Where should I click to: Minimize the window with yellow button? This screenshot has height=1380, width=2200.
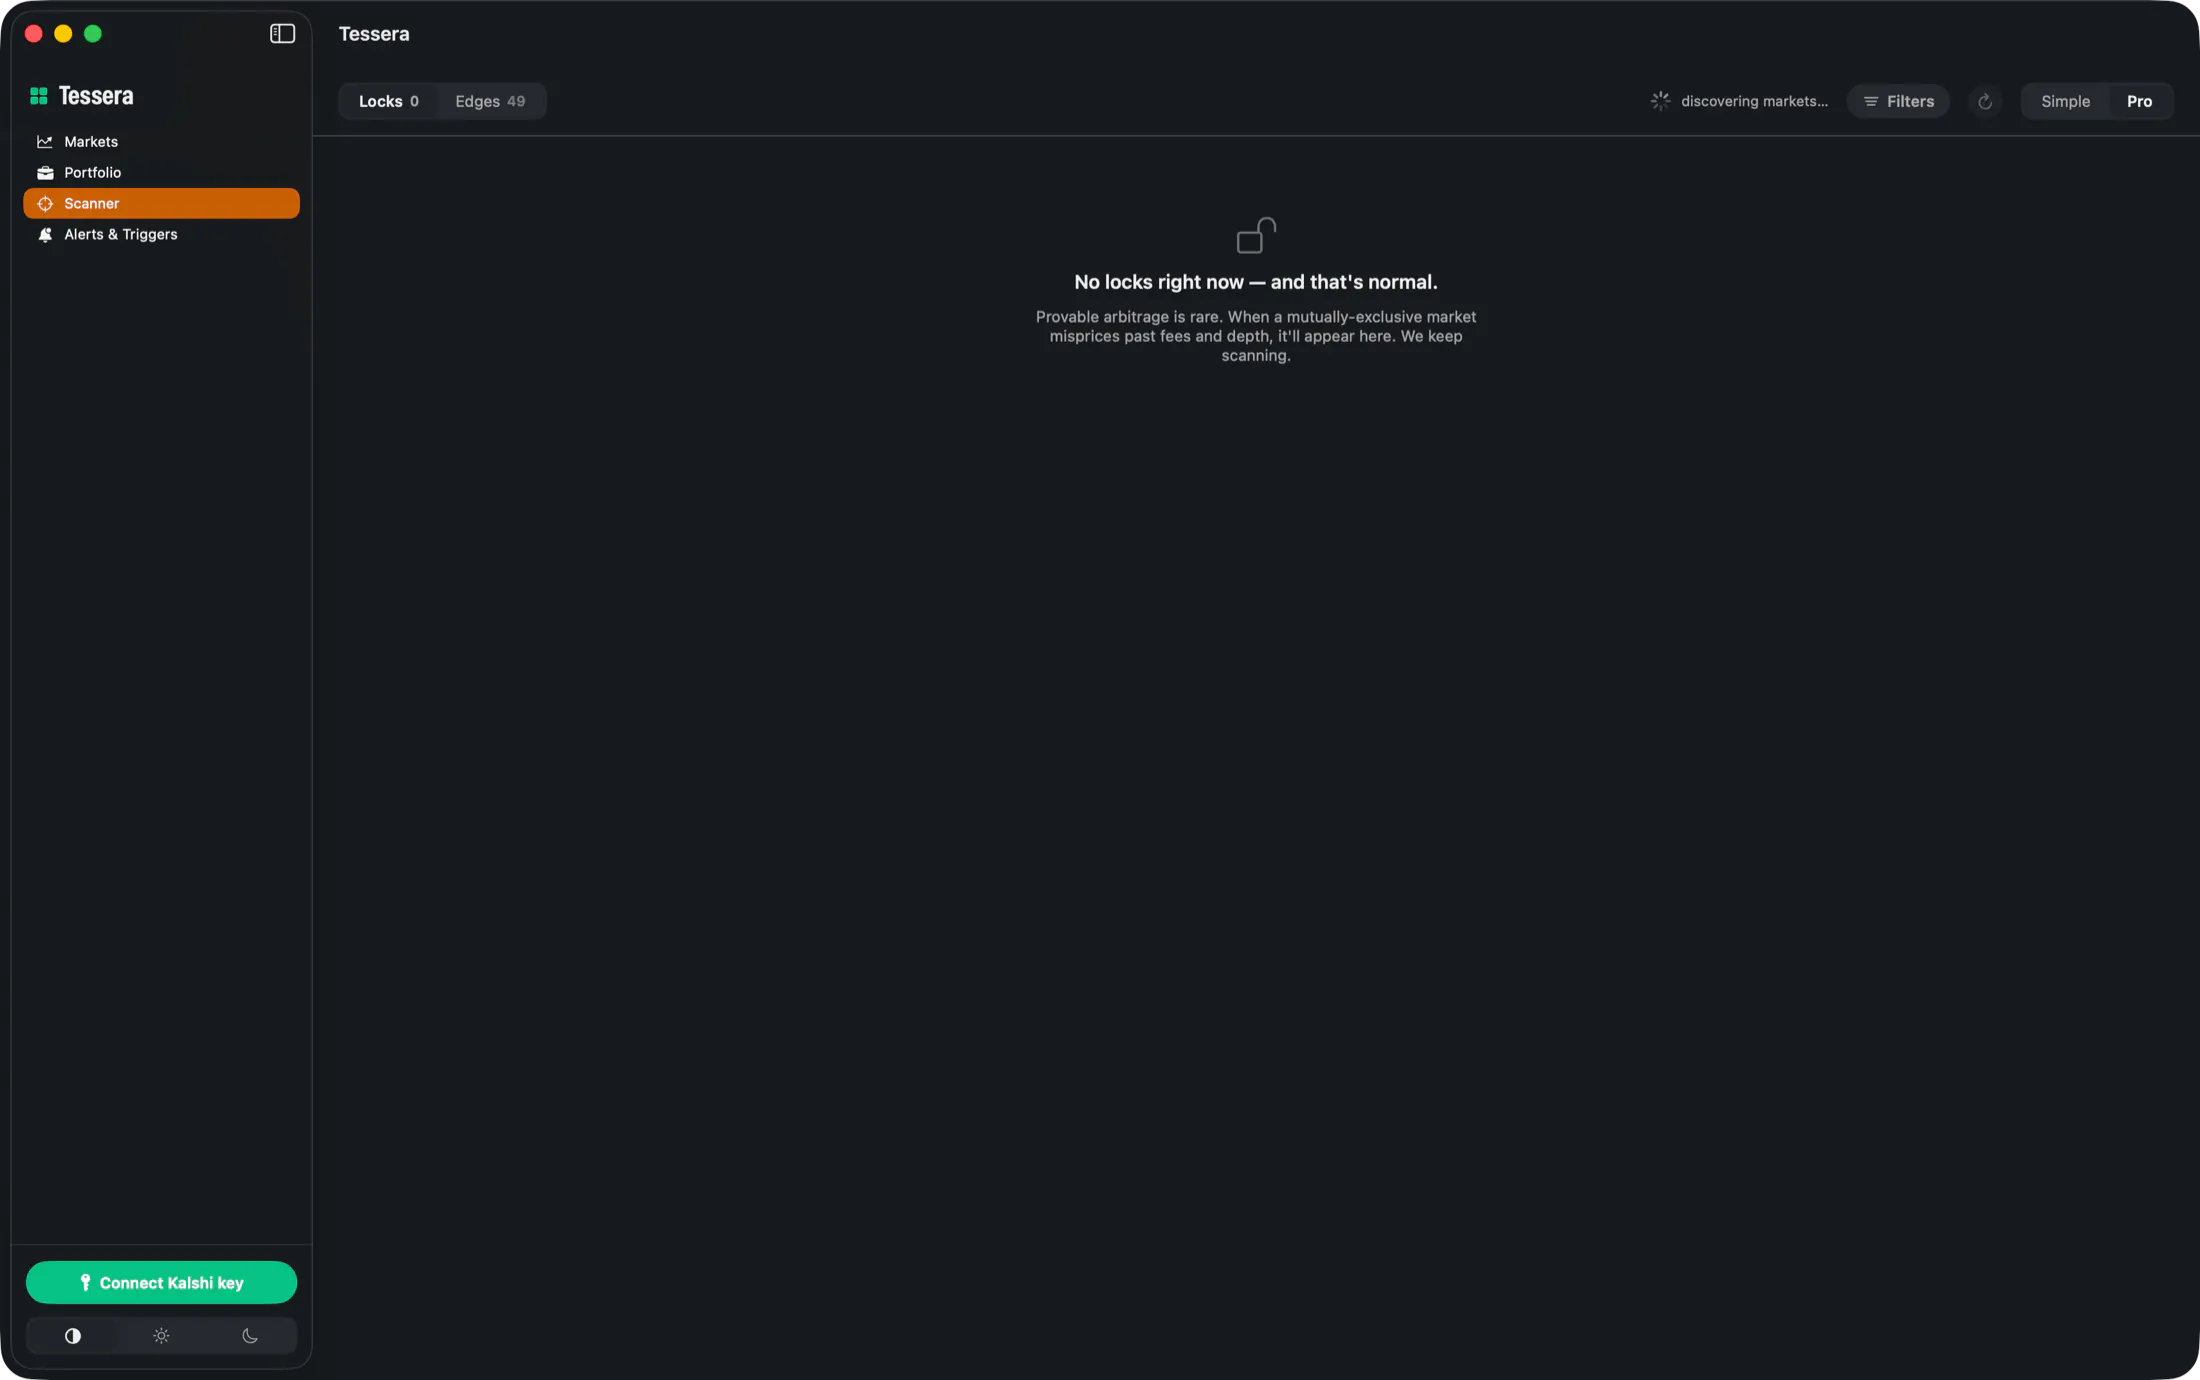coord(63,34)
